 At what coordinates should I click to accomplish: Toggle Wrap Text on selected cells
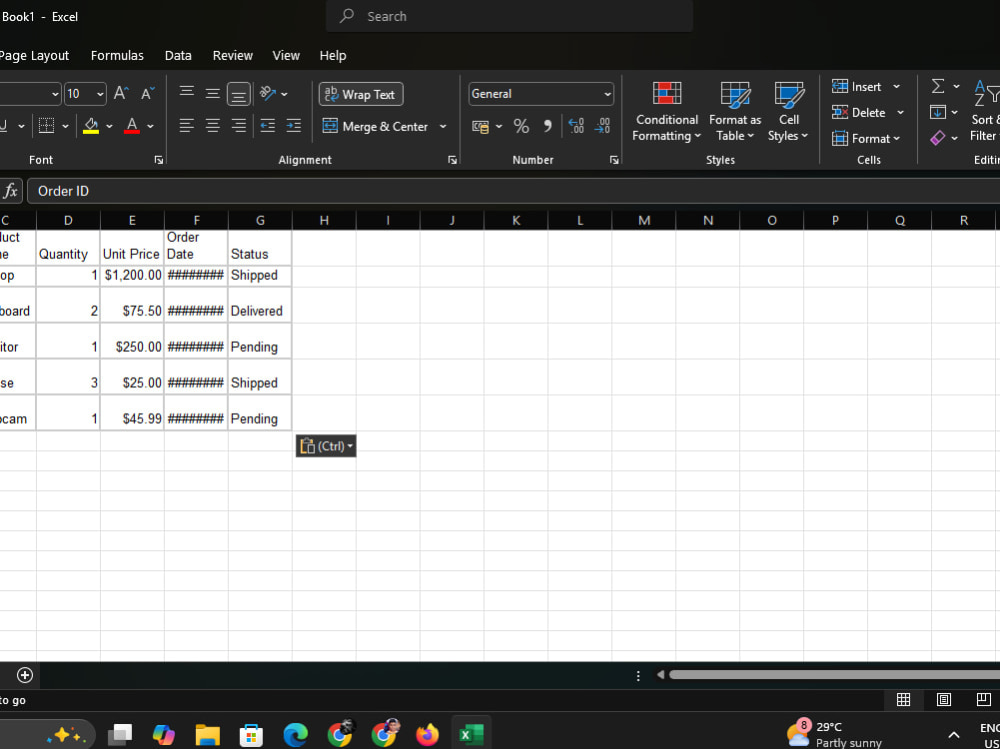point(361,94)
